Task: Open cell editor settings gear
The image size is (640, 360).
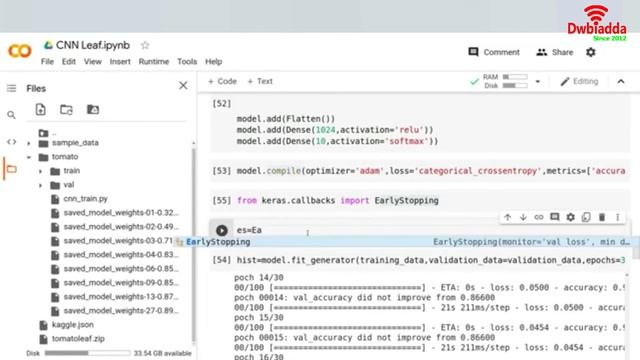Action: click(570, 217)
